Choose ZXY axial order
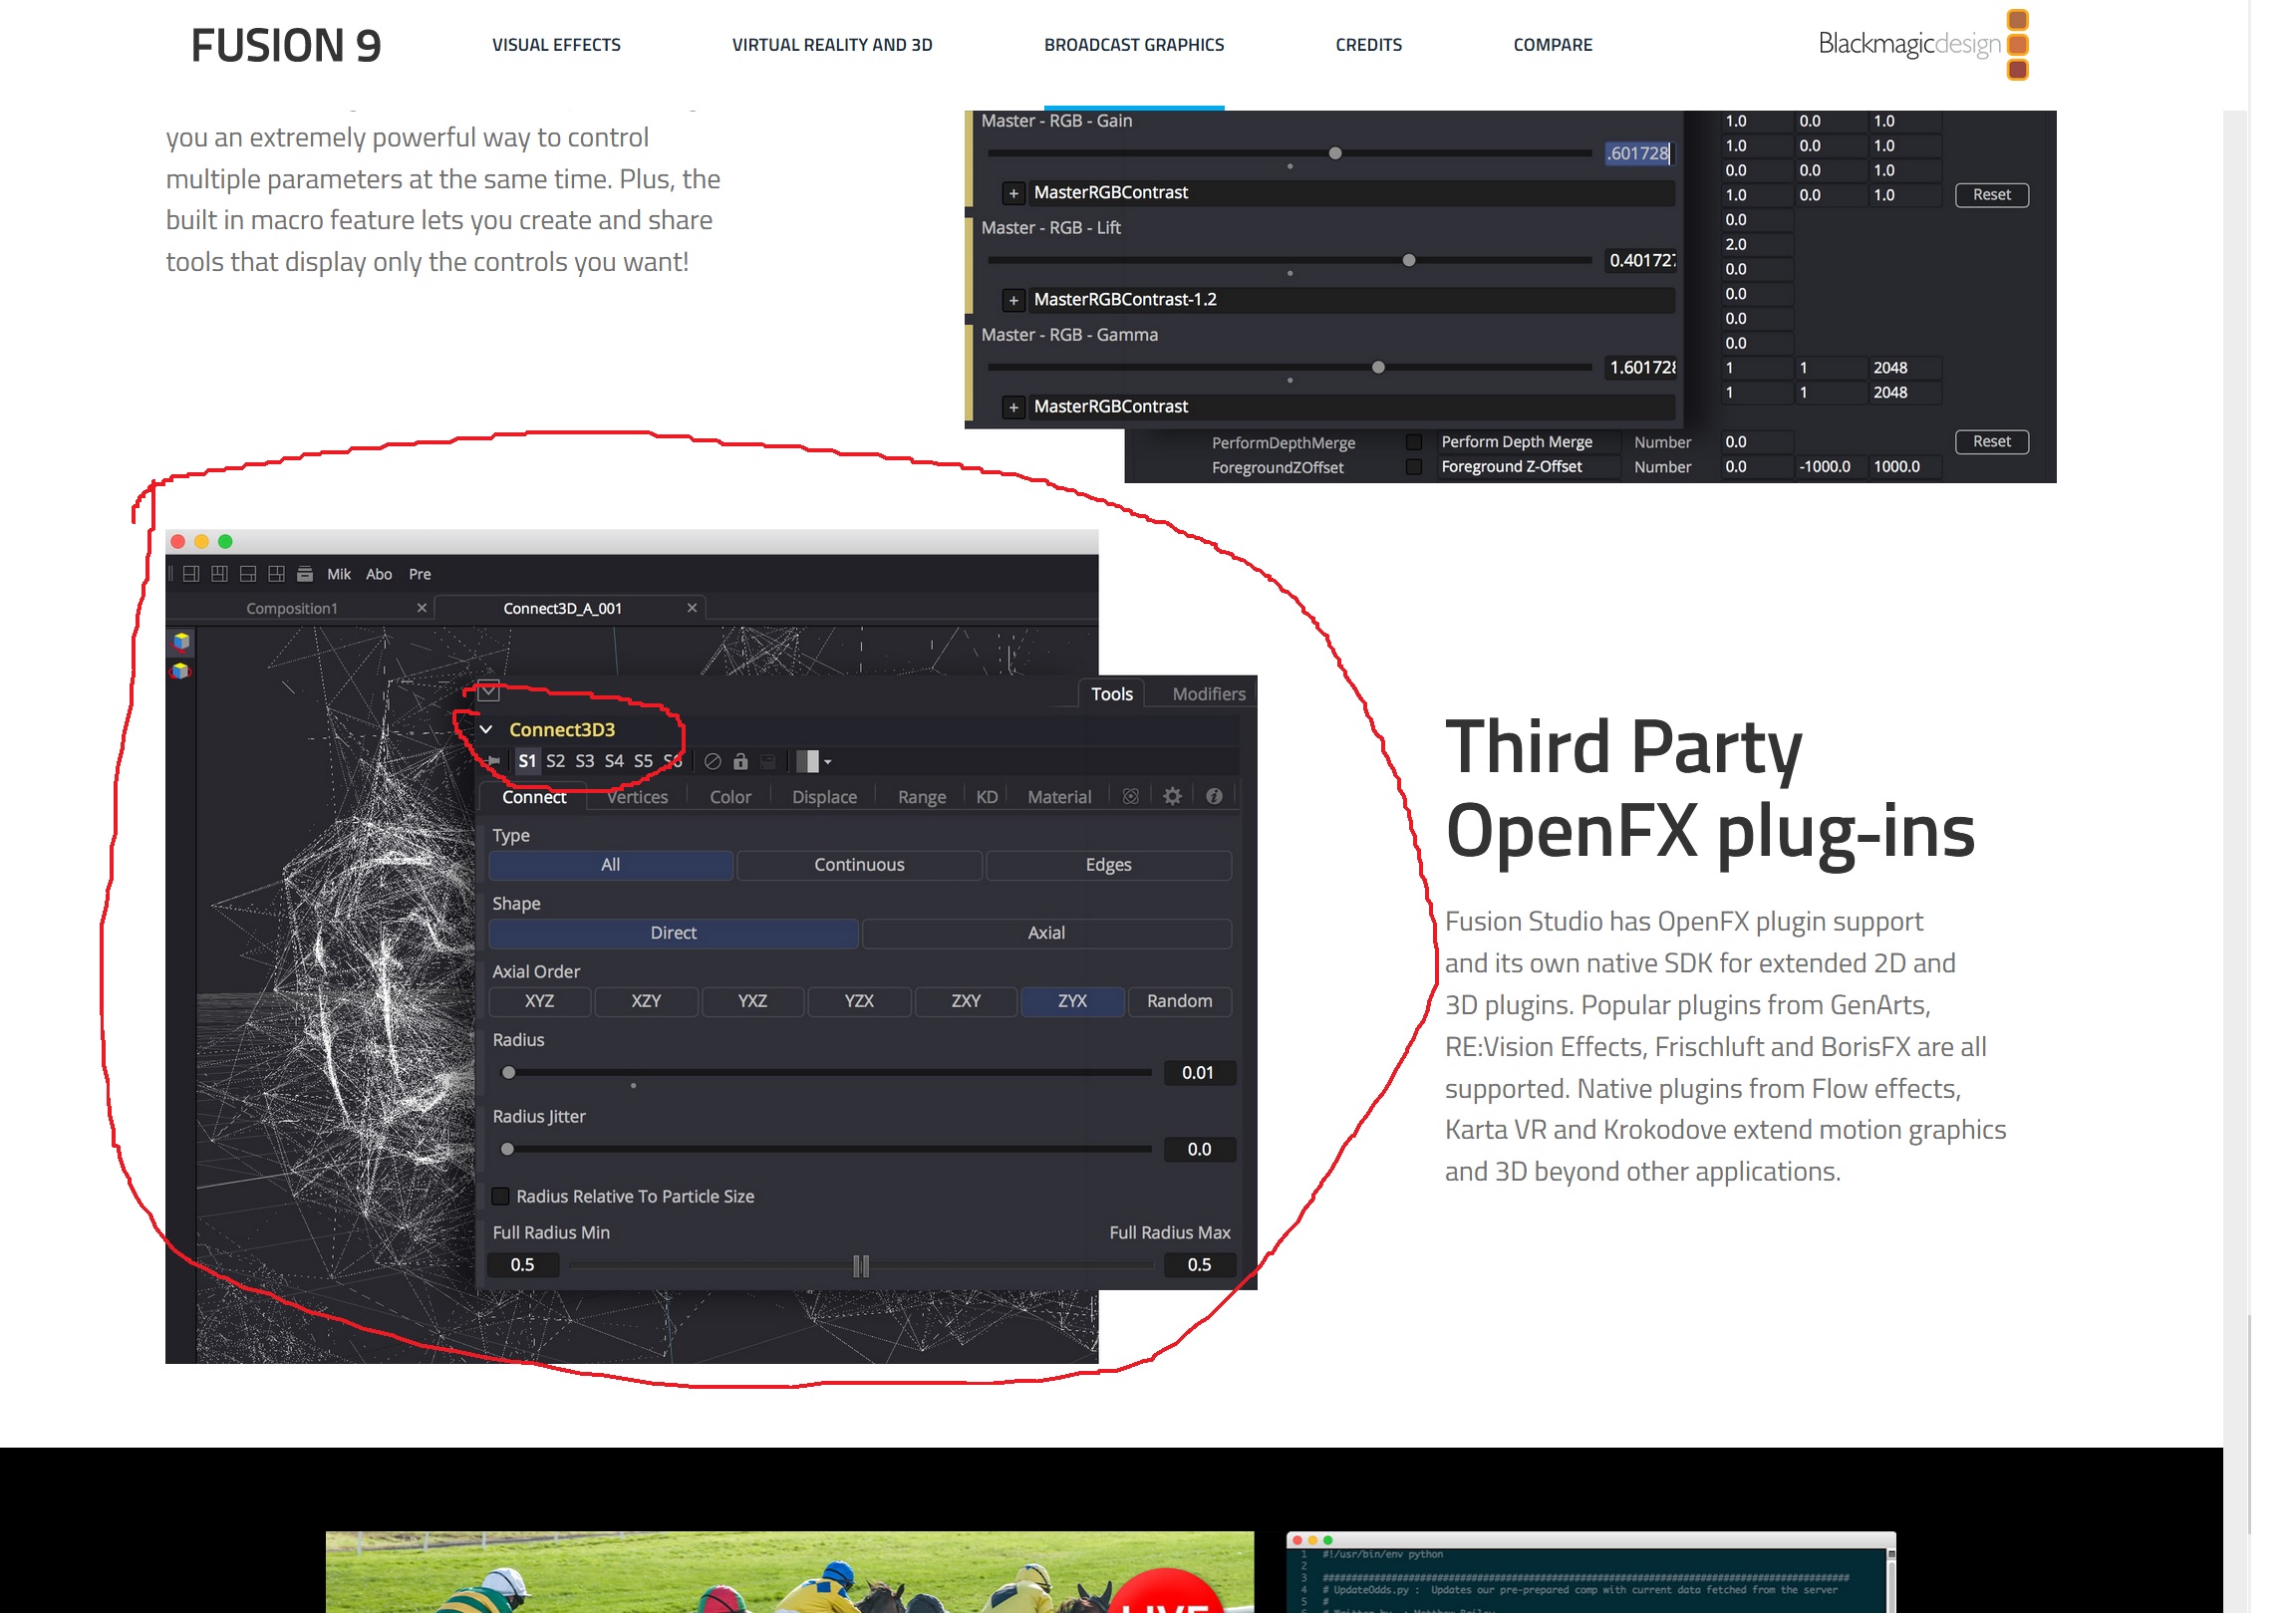The width and height of the screenshot is (2296, 1613). pos(966,1001)
